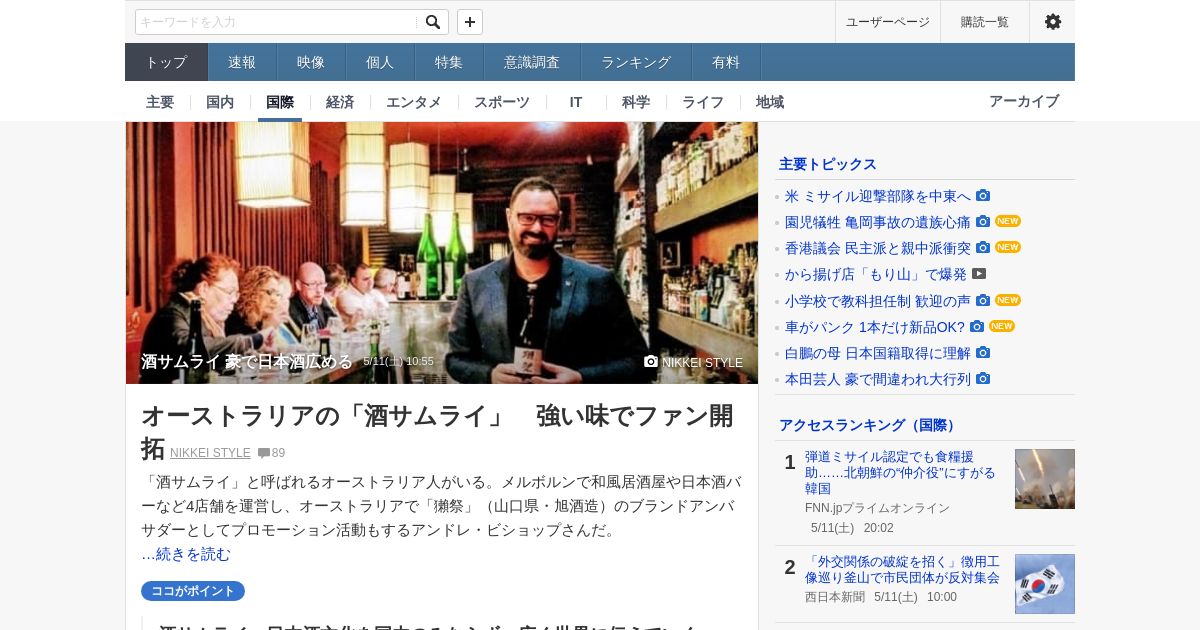Click Korean flag thumbnail of ranking 2
Viewport: 1200px width, 630px height.
pos(1045,584)
